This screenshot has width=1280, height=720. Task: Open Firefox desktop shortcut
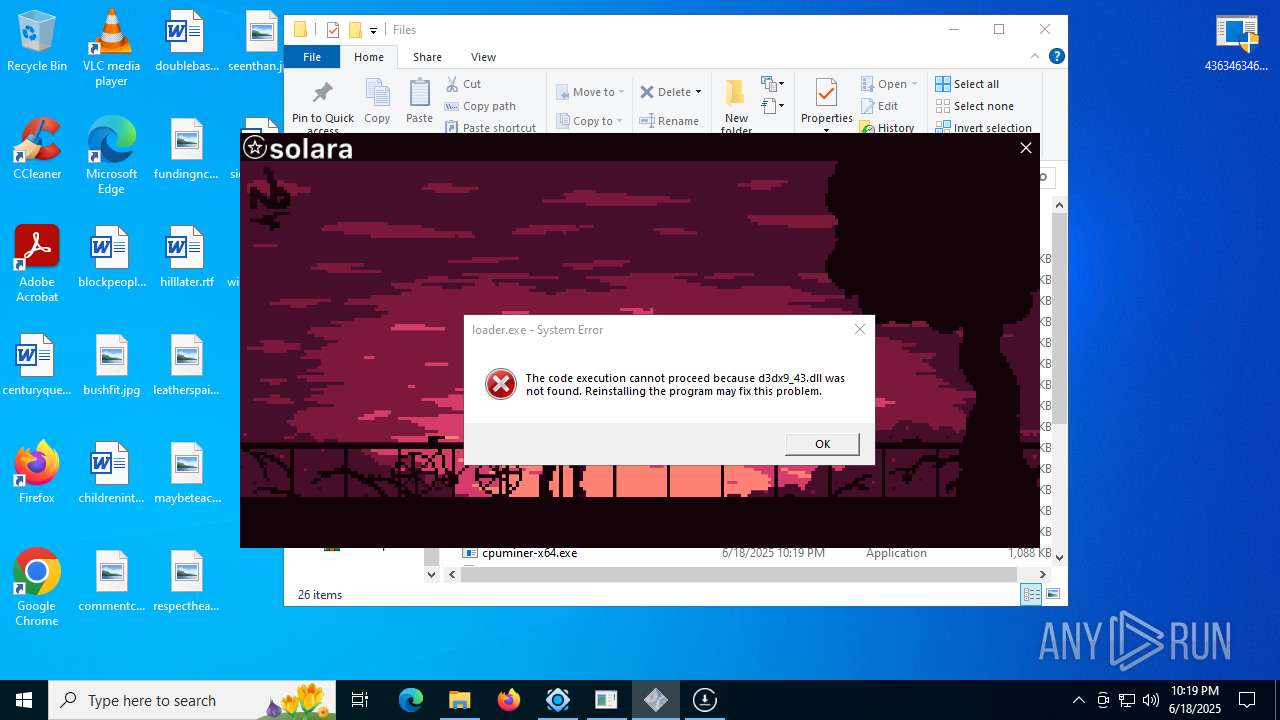(x=37, y=472)
